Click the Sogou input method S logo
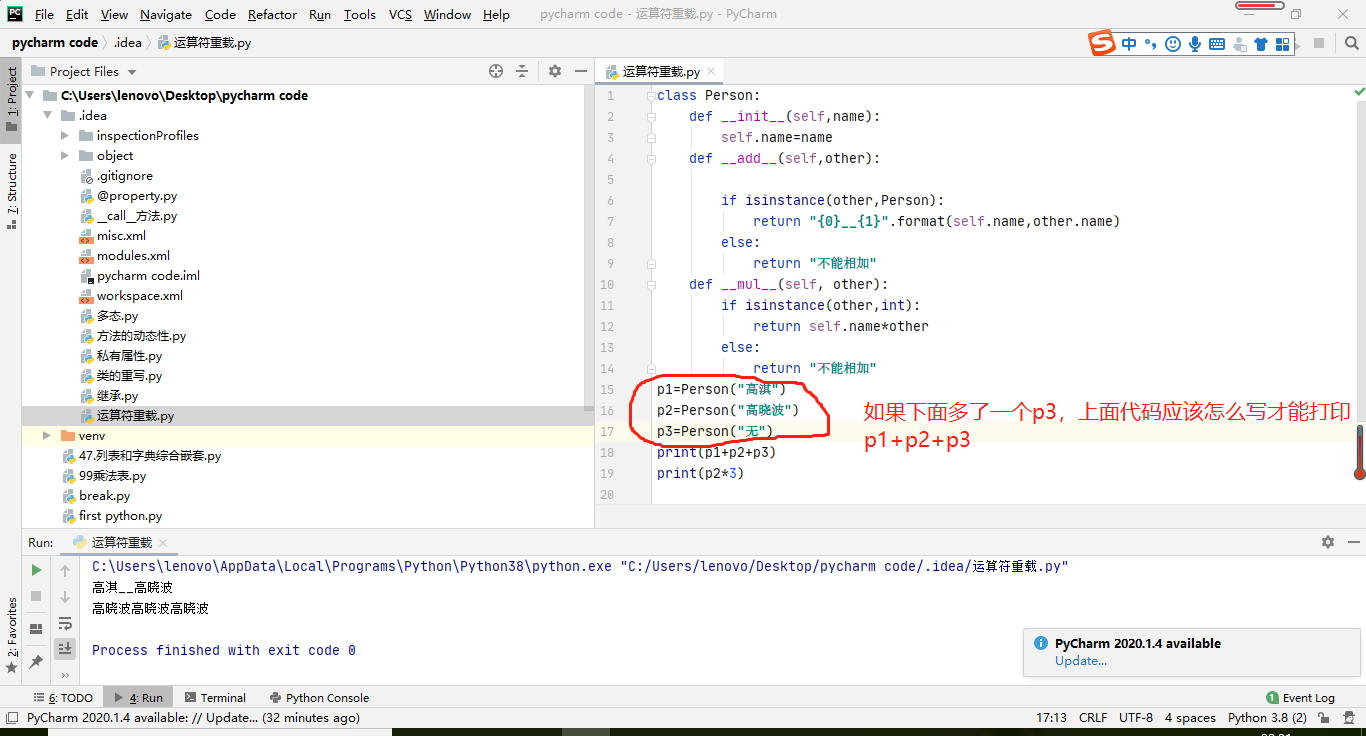The height and width of the screenshot is (736, 1366). tap(1101, 43)
